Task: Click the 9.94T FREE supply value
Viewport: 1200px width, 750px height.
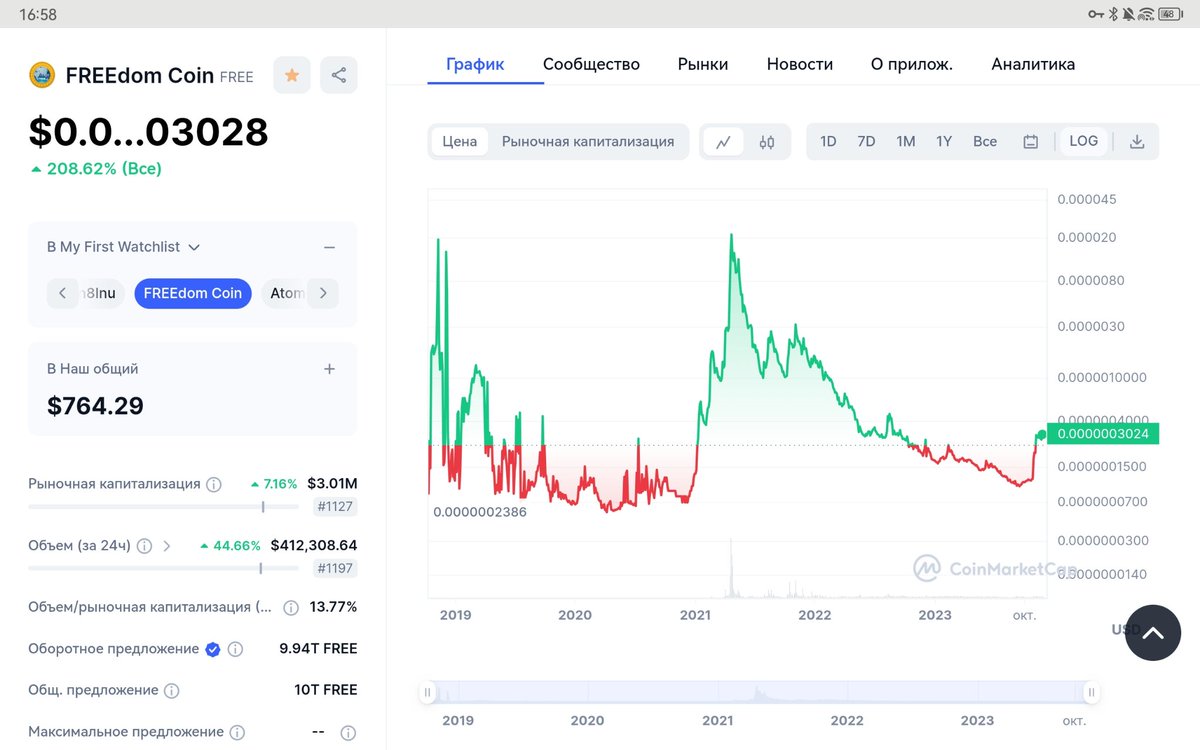Action: pos(318,649)
